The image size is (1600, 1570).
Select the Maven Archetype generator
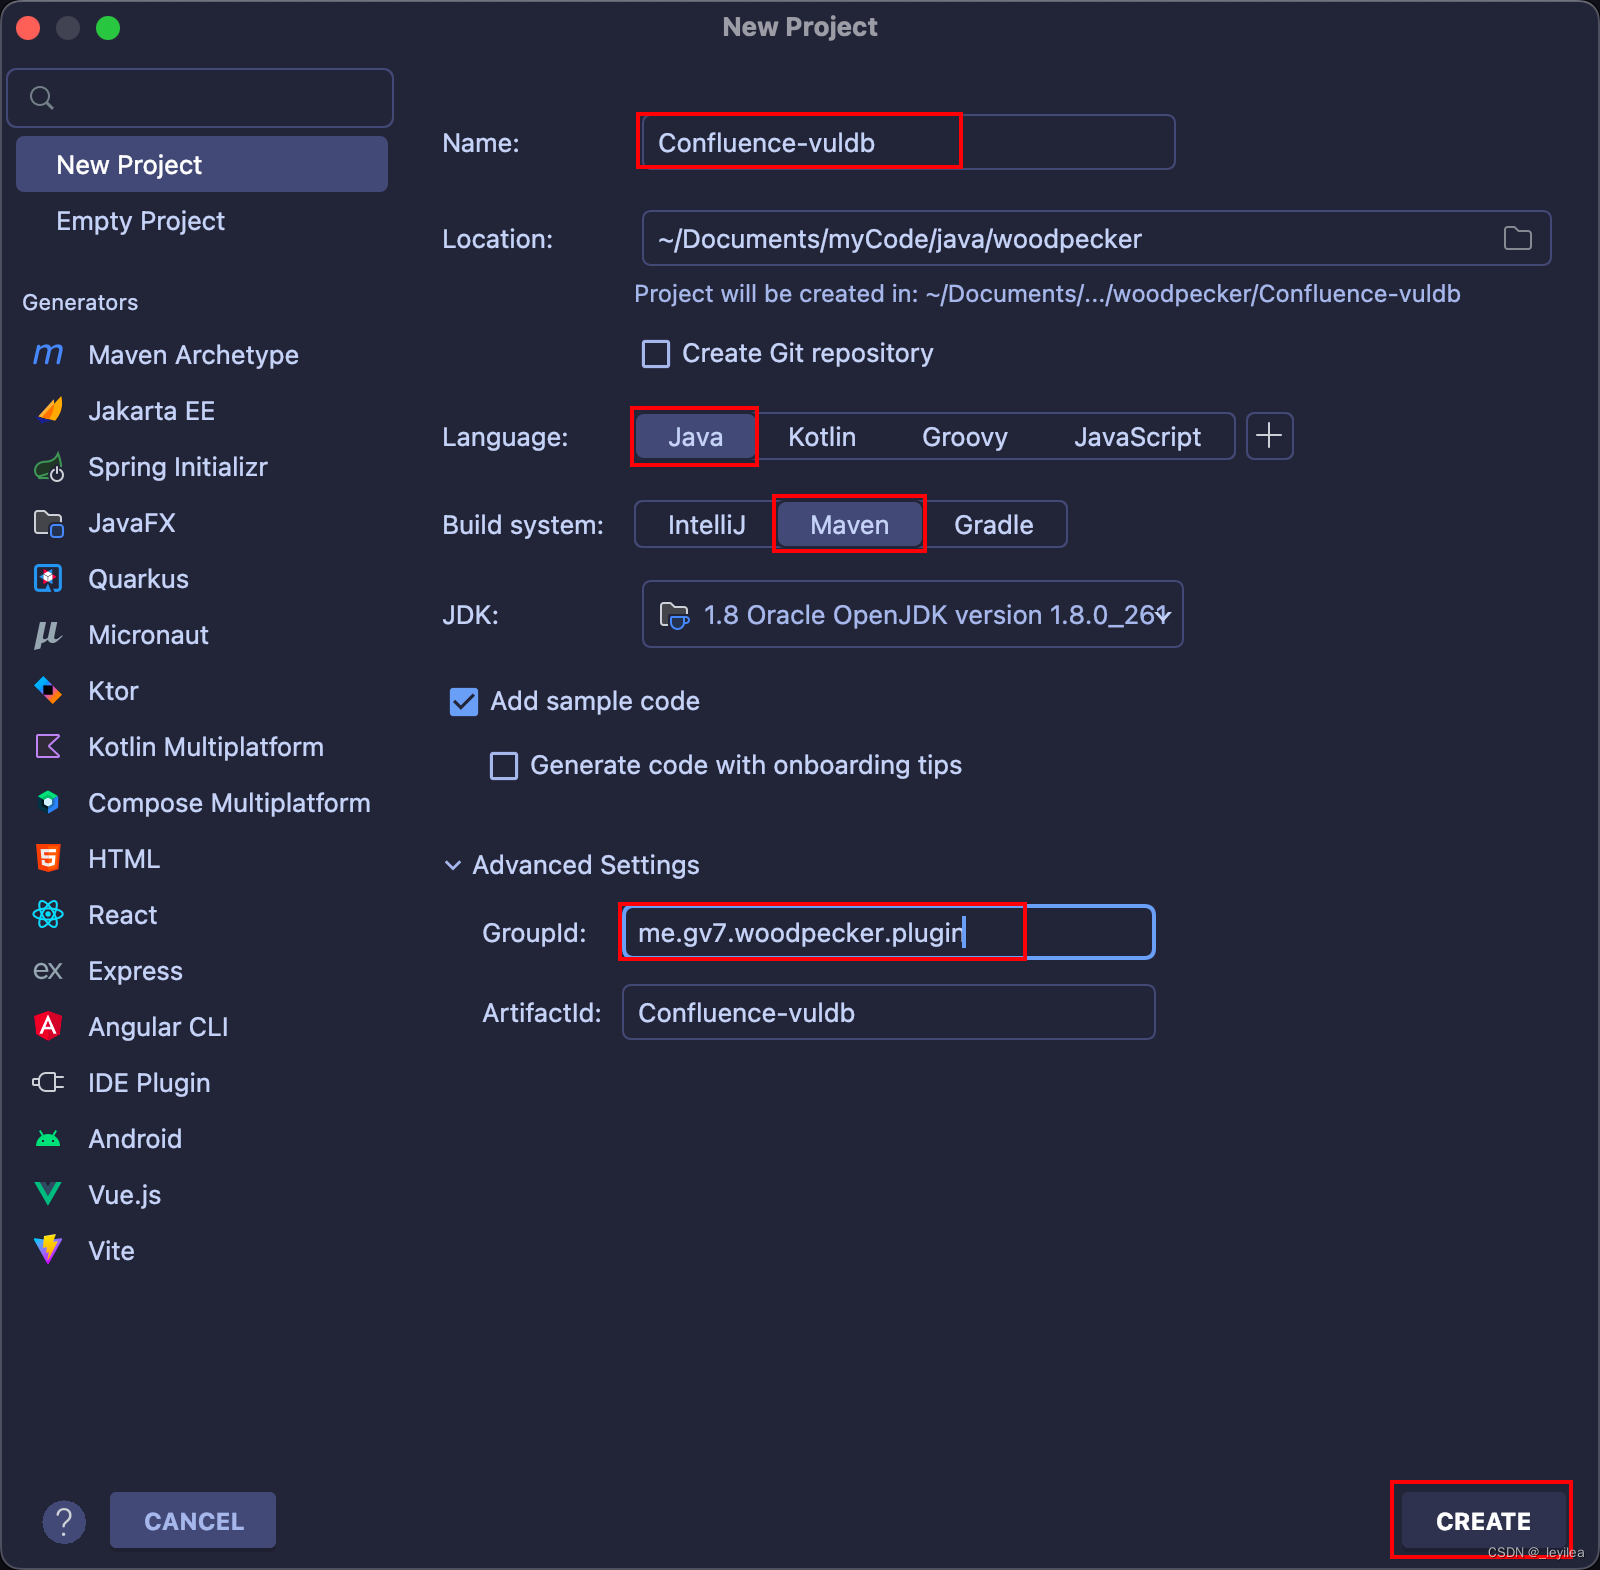click(x=193, y=354)
